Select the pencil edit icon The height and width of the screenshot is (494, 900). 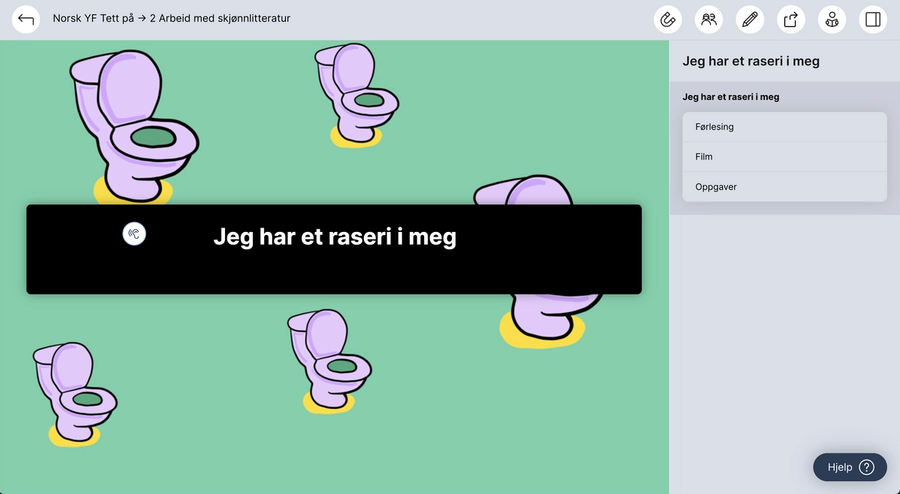(x=750, y=20)
